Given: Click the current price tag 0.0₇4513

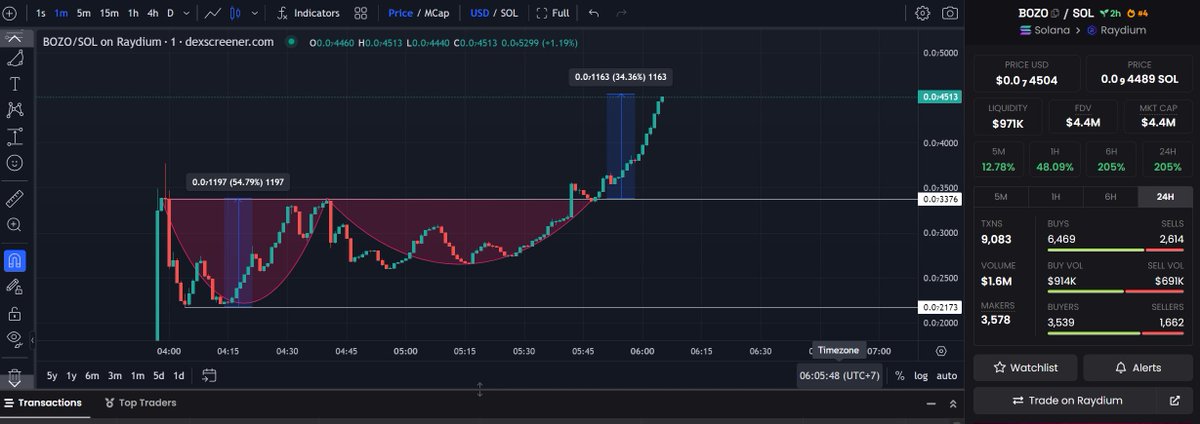Looking at the screenshot, I should click(x=940, y=97).
